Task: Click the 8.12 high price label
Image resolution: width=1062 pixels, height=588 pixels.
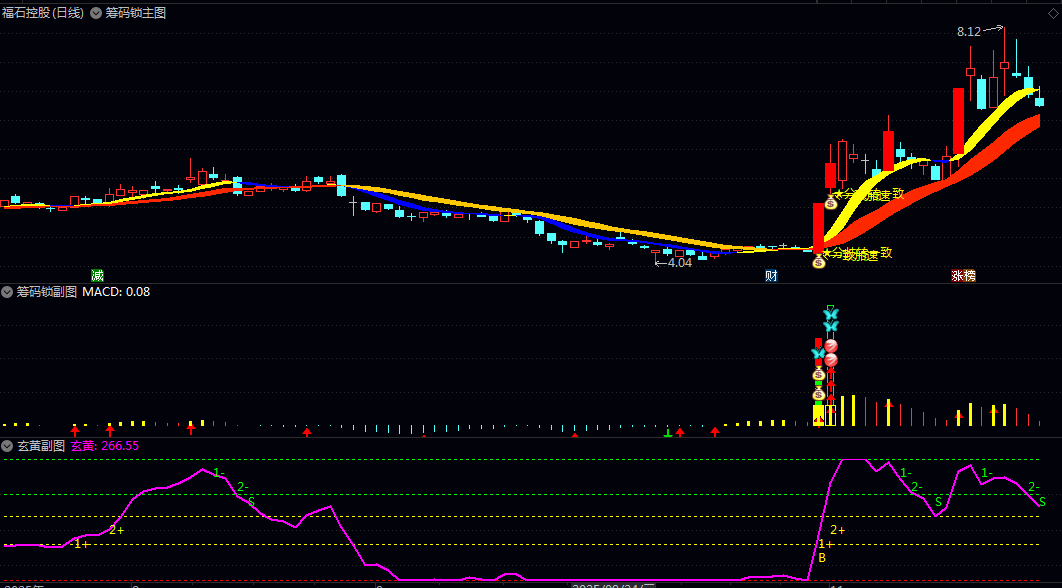Action: coord(969,32)
